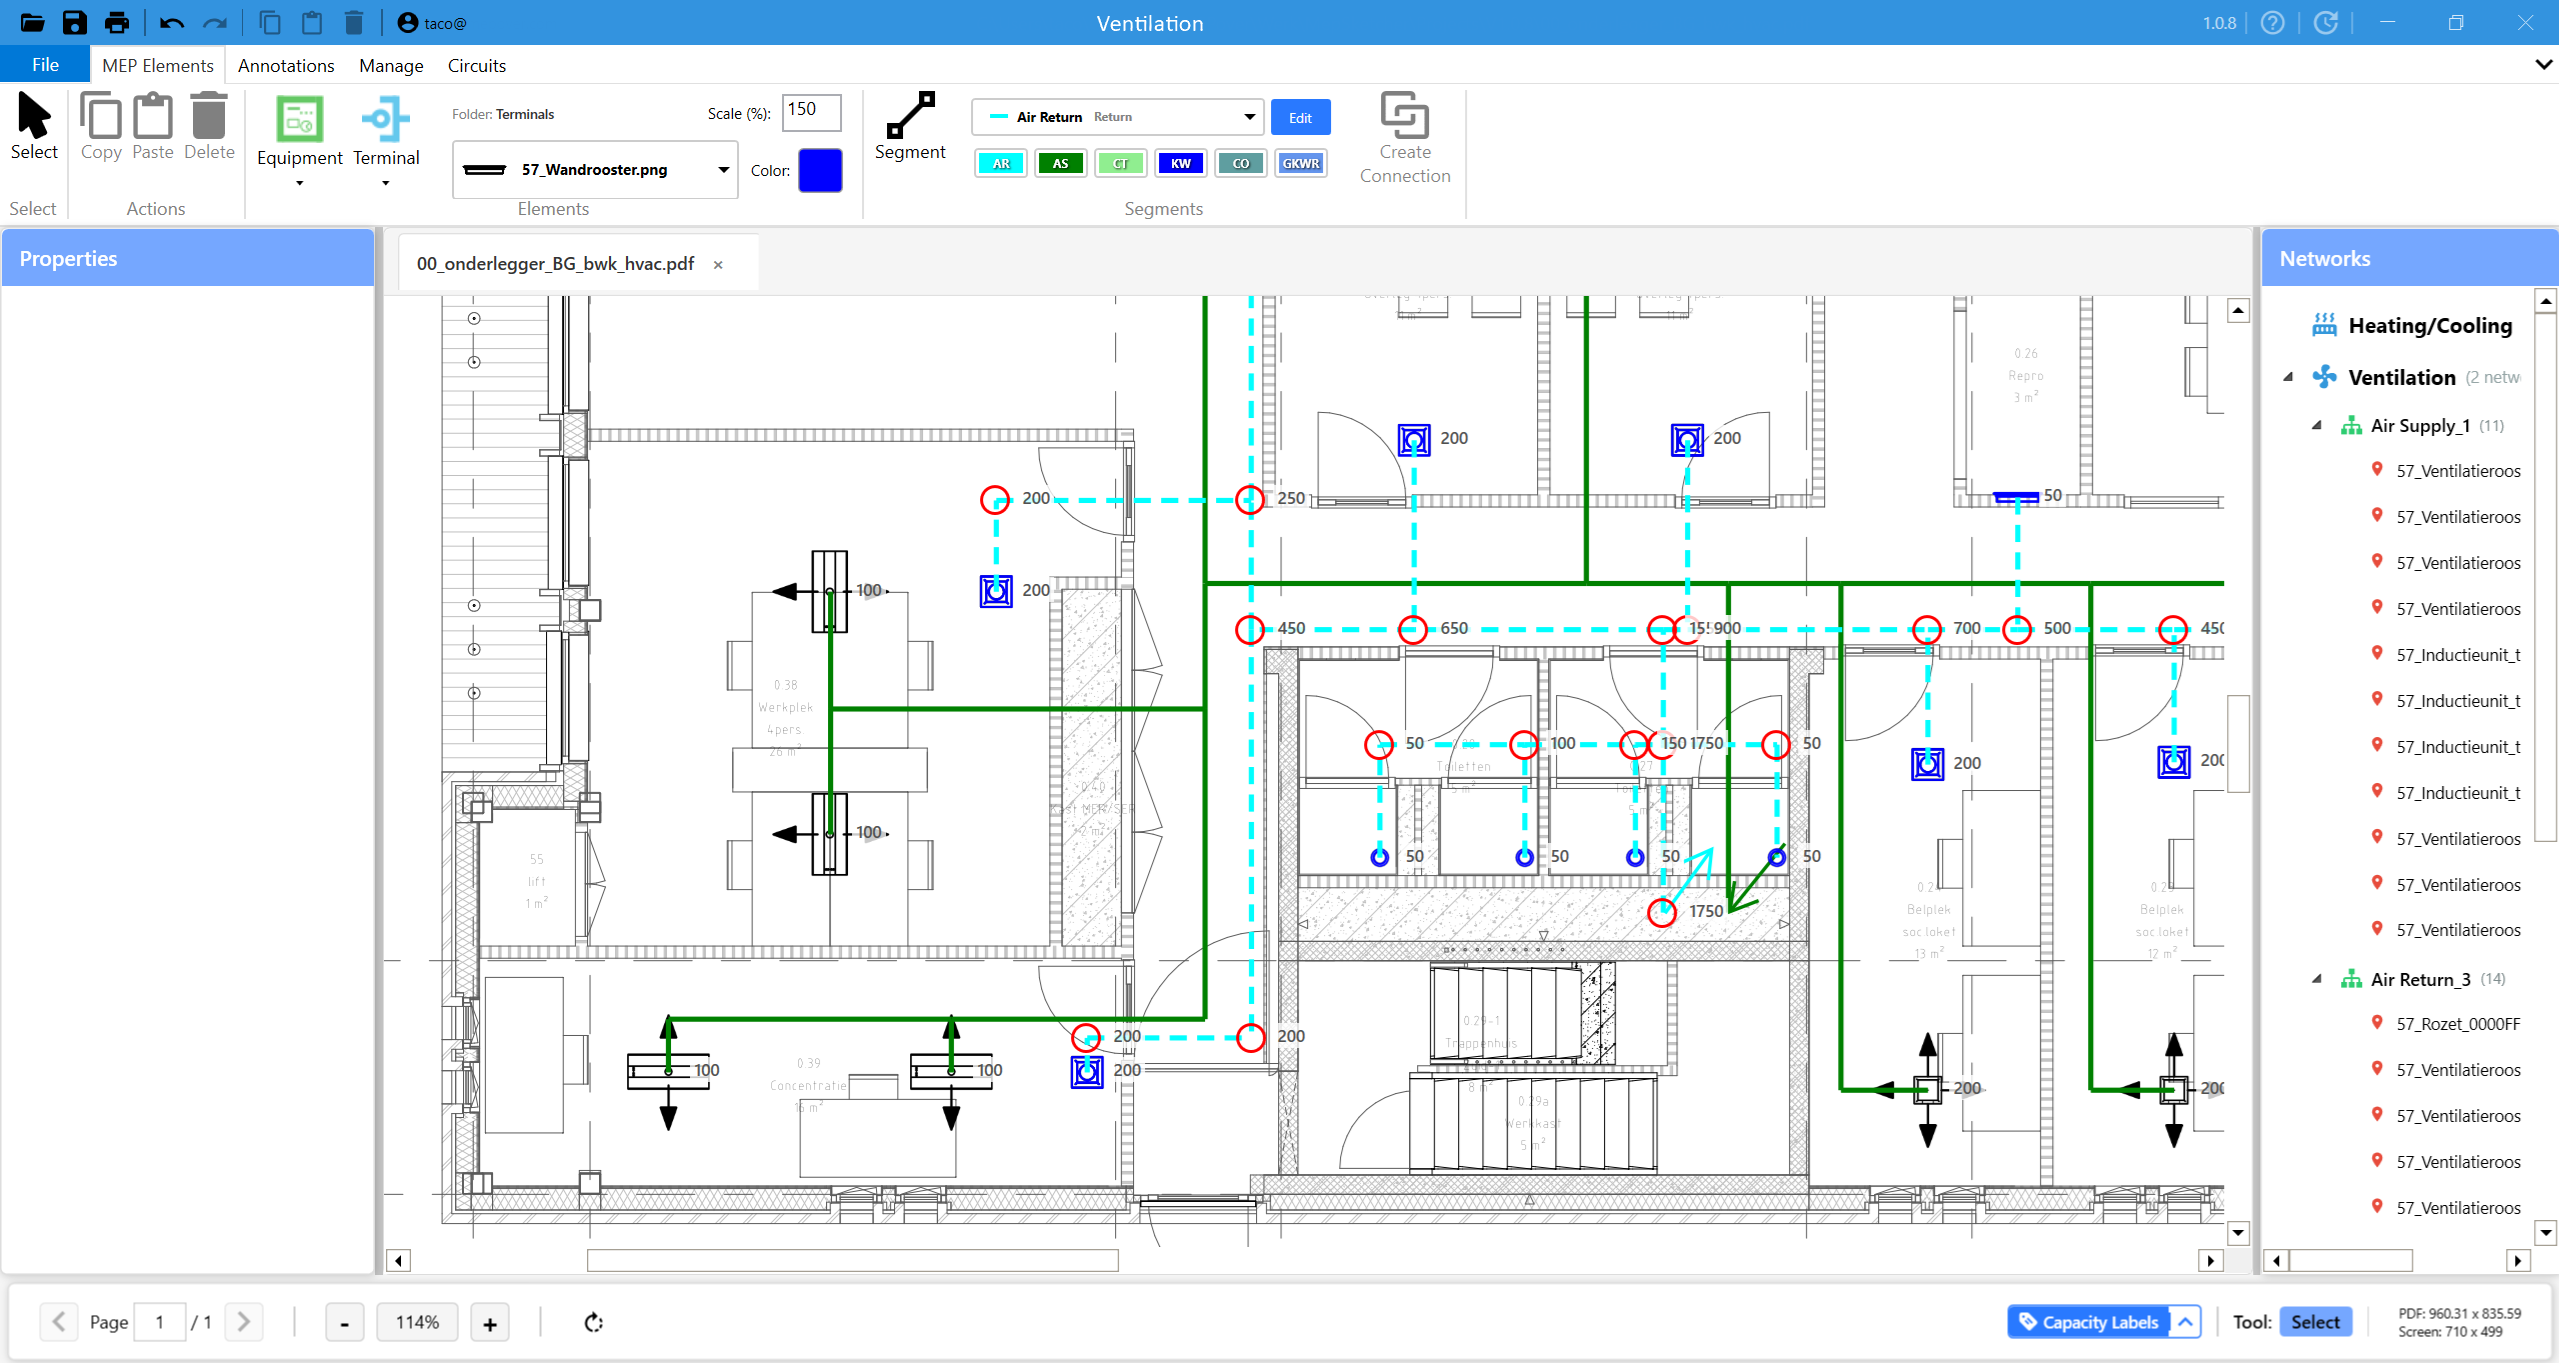The width and height of the screenshot is (2559, 1363).
Task: Rotate the page view
Action: pyautogui.click(x=594, y=1322)
